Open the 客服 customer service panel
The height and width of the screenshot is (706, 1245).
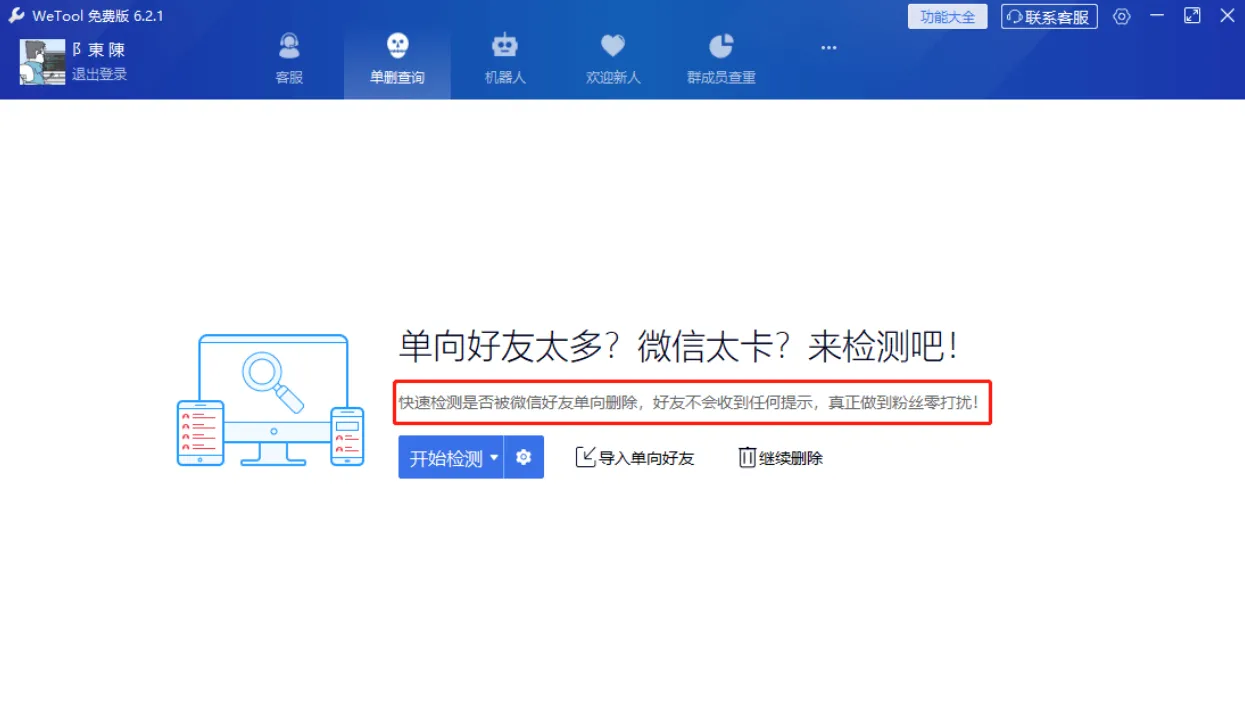click(x=289, y=57)
